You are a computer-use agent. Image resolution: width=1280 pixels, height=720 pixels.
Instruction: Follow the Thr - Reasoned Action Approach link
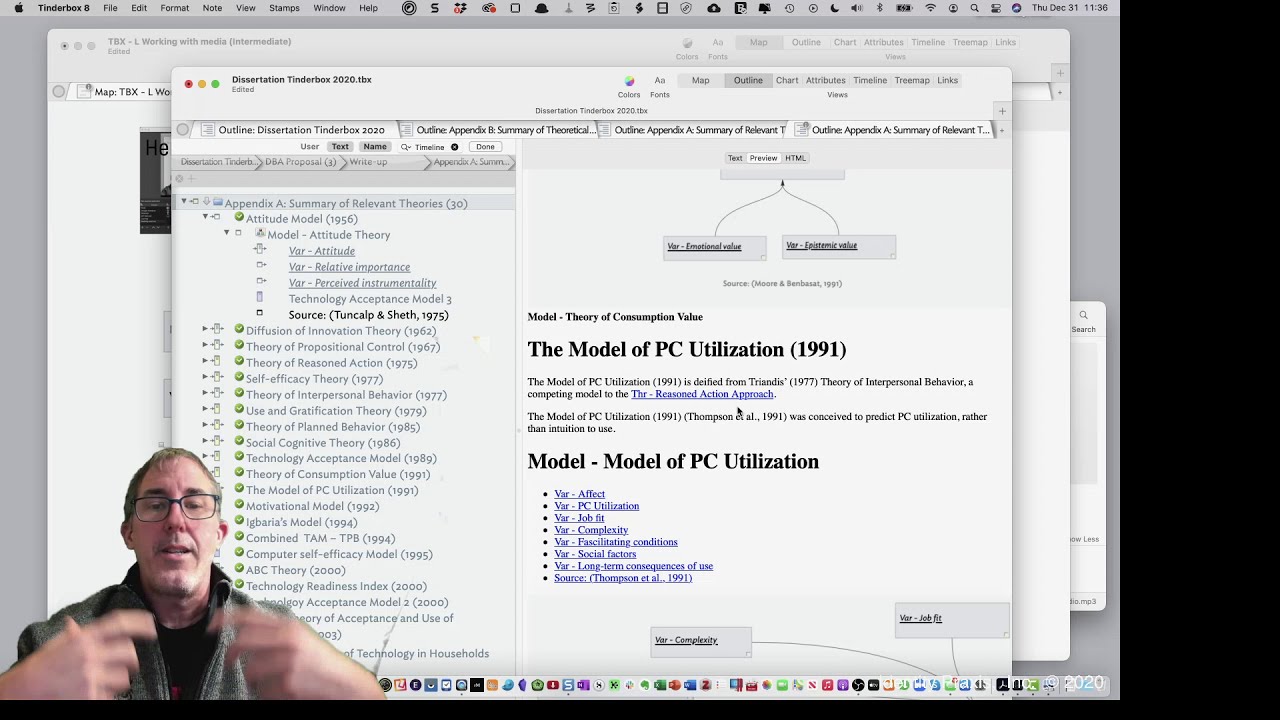702,394
